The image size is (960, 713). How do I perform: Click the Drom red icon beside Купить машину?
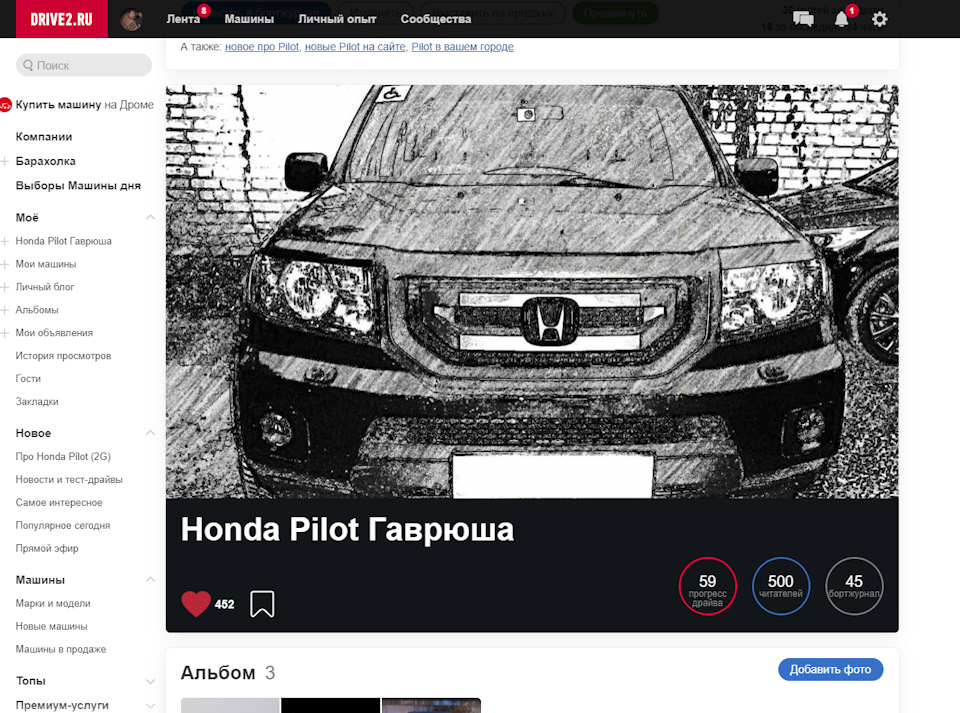[x=5, y=105]
